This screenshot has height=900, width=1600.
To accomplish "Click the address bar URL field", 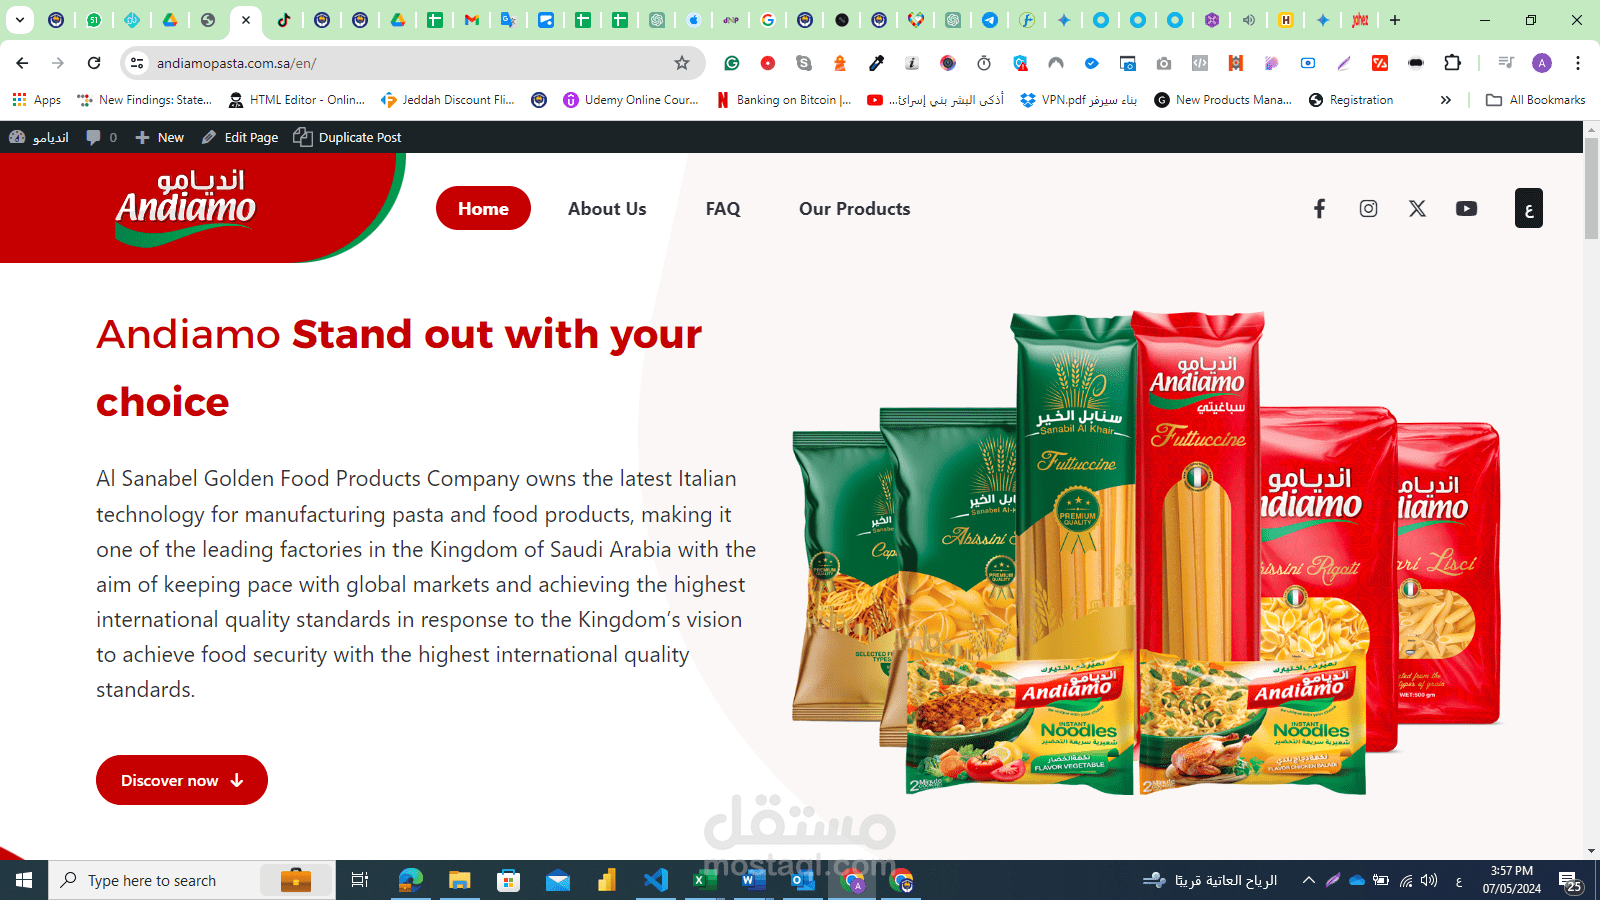I will tap(410, 63).
